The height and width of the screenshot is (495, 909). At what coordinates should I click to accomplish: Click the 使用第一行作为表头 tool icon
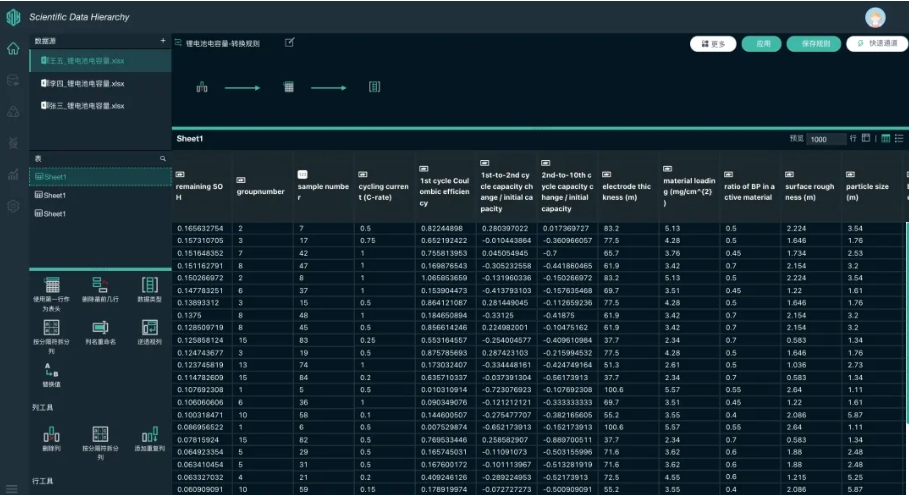point(52,286)
